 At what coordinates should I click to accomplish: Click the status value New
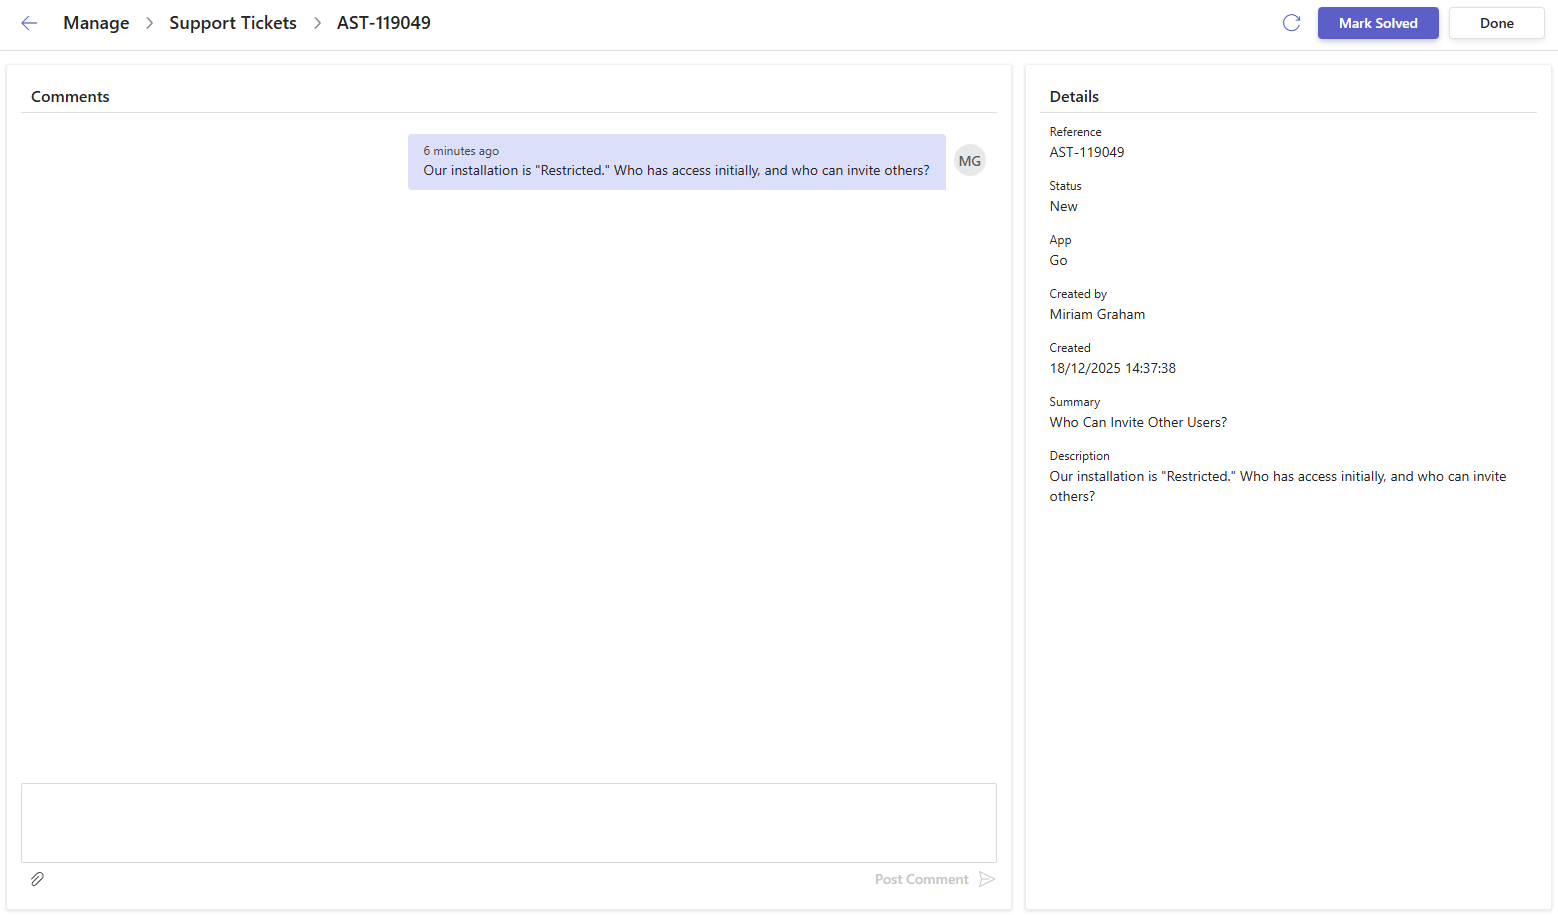[1063, 206]
